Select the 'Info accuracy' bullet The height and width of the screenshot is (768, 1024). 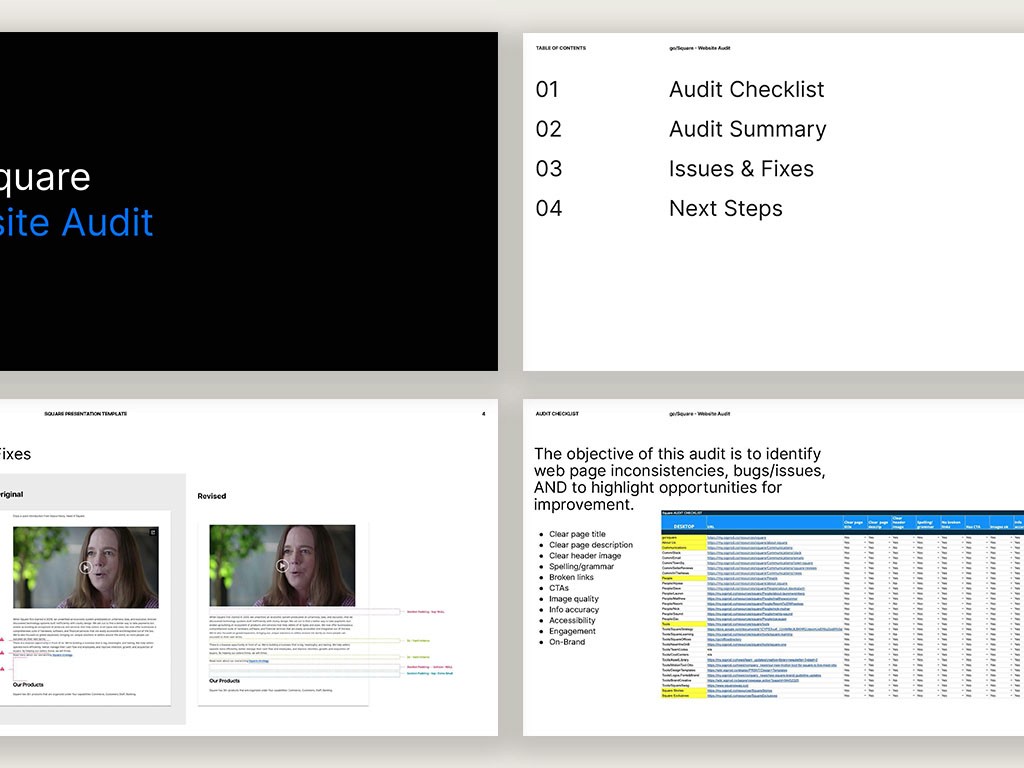tap(574, 610)
